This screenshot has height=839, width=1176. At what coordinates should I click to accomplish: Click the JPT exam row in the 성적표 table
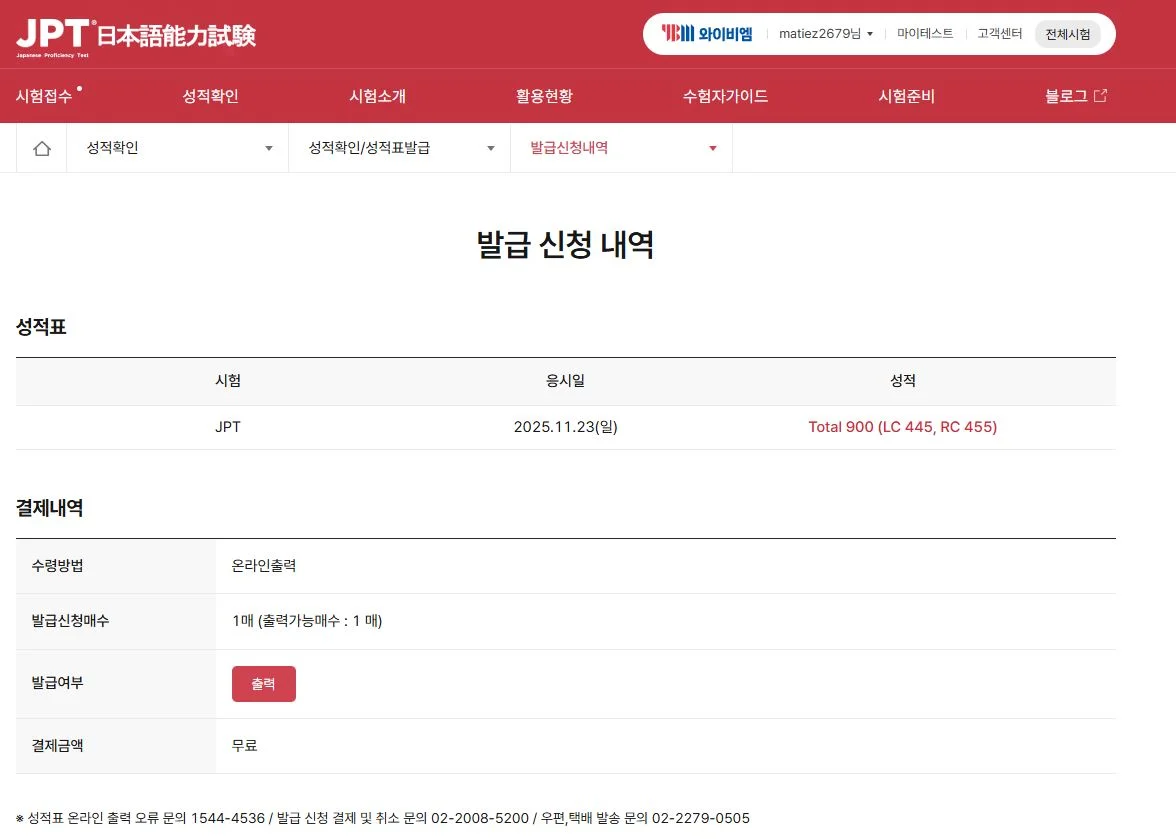228,426
